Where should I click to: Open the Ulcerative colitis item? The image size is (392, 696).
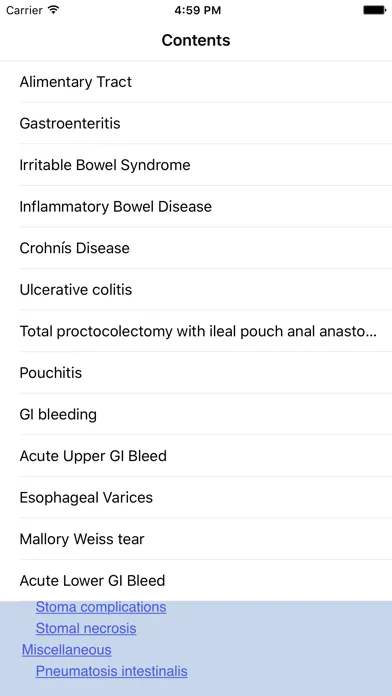196,290
